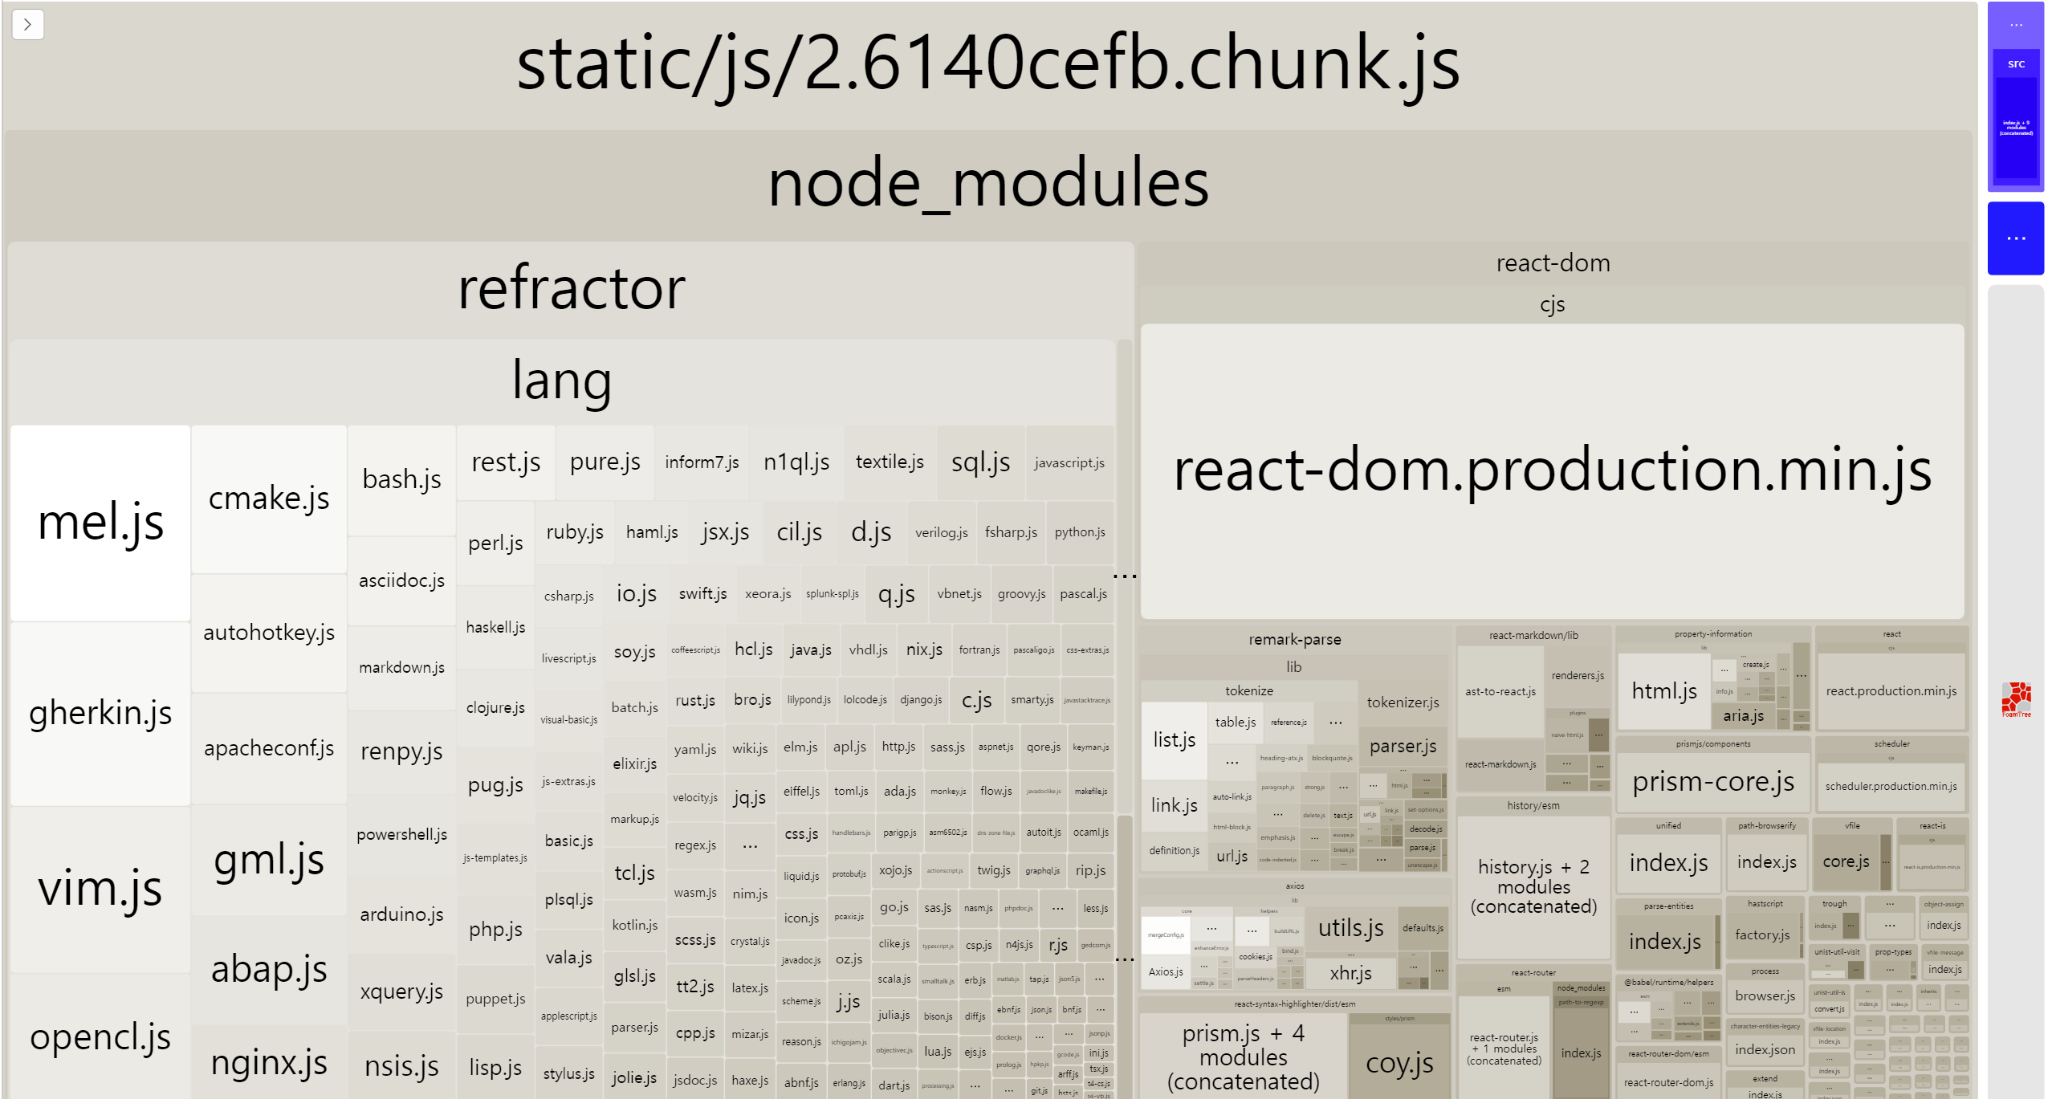The height and width of the screenshot is (1099, 2048).
Task: Select the rest.js cell
Action: coord(506,463)
